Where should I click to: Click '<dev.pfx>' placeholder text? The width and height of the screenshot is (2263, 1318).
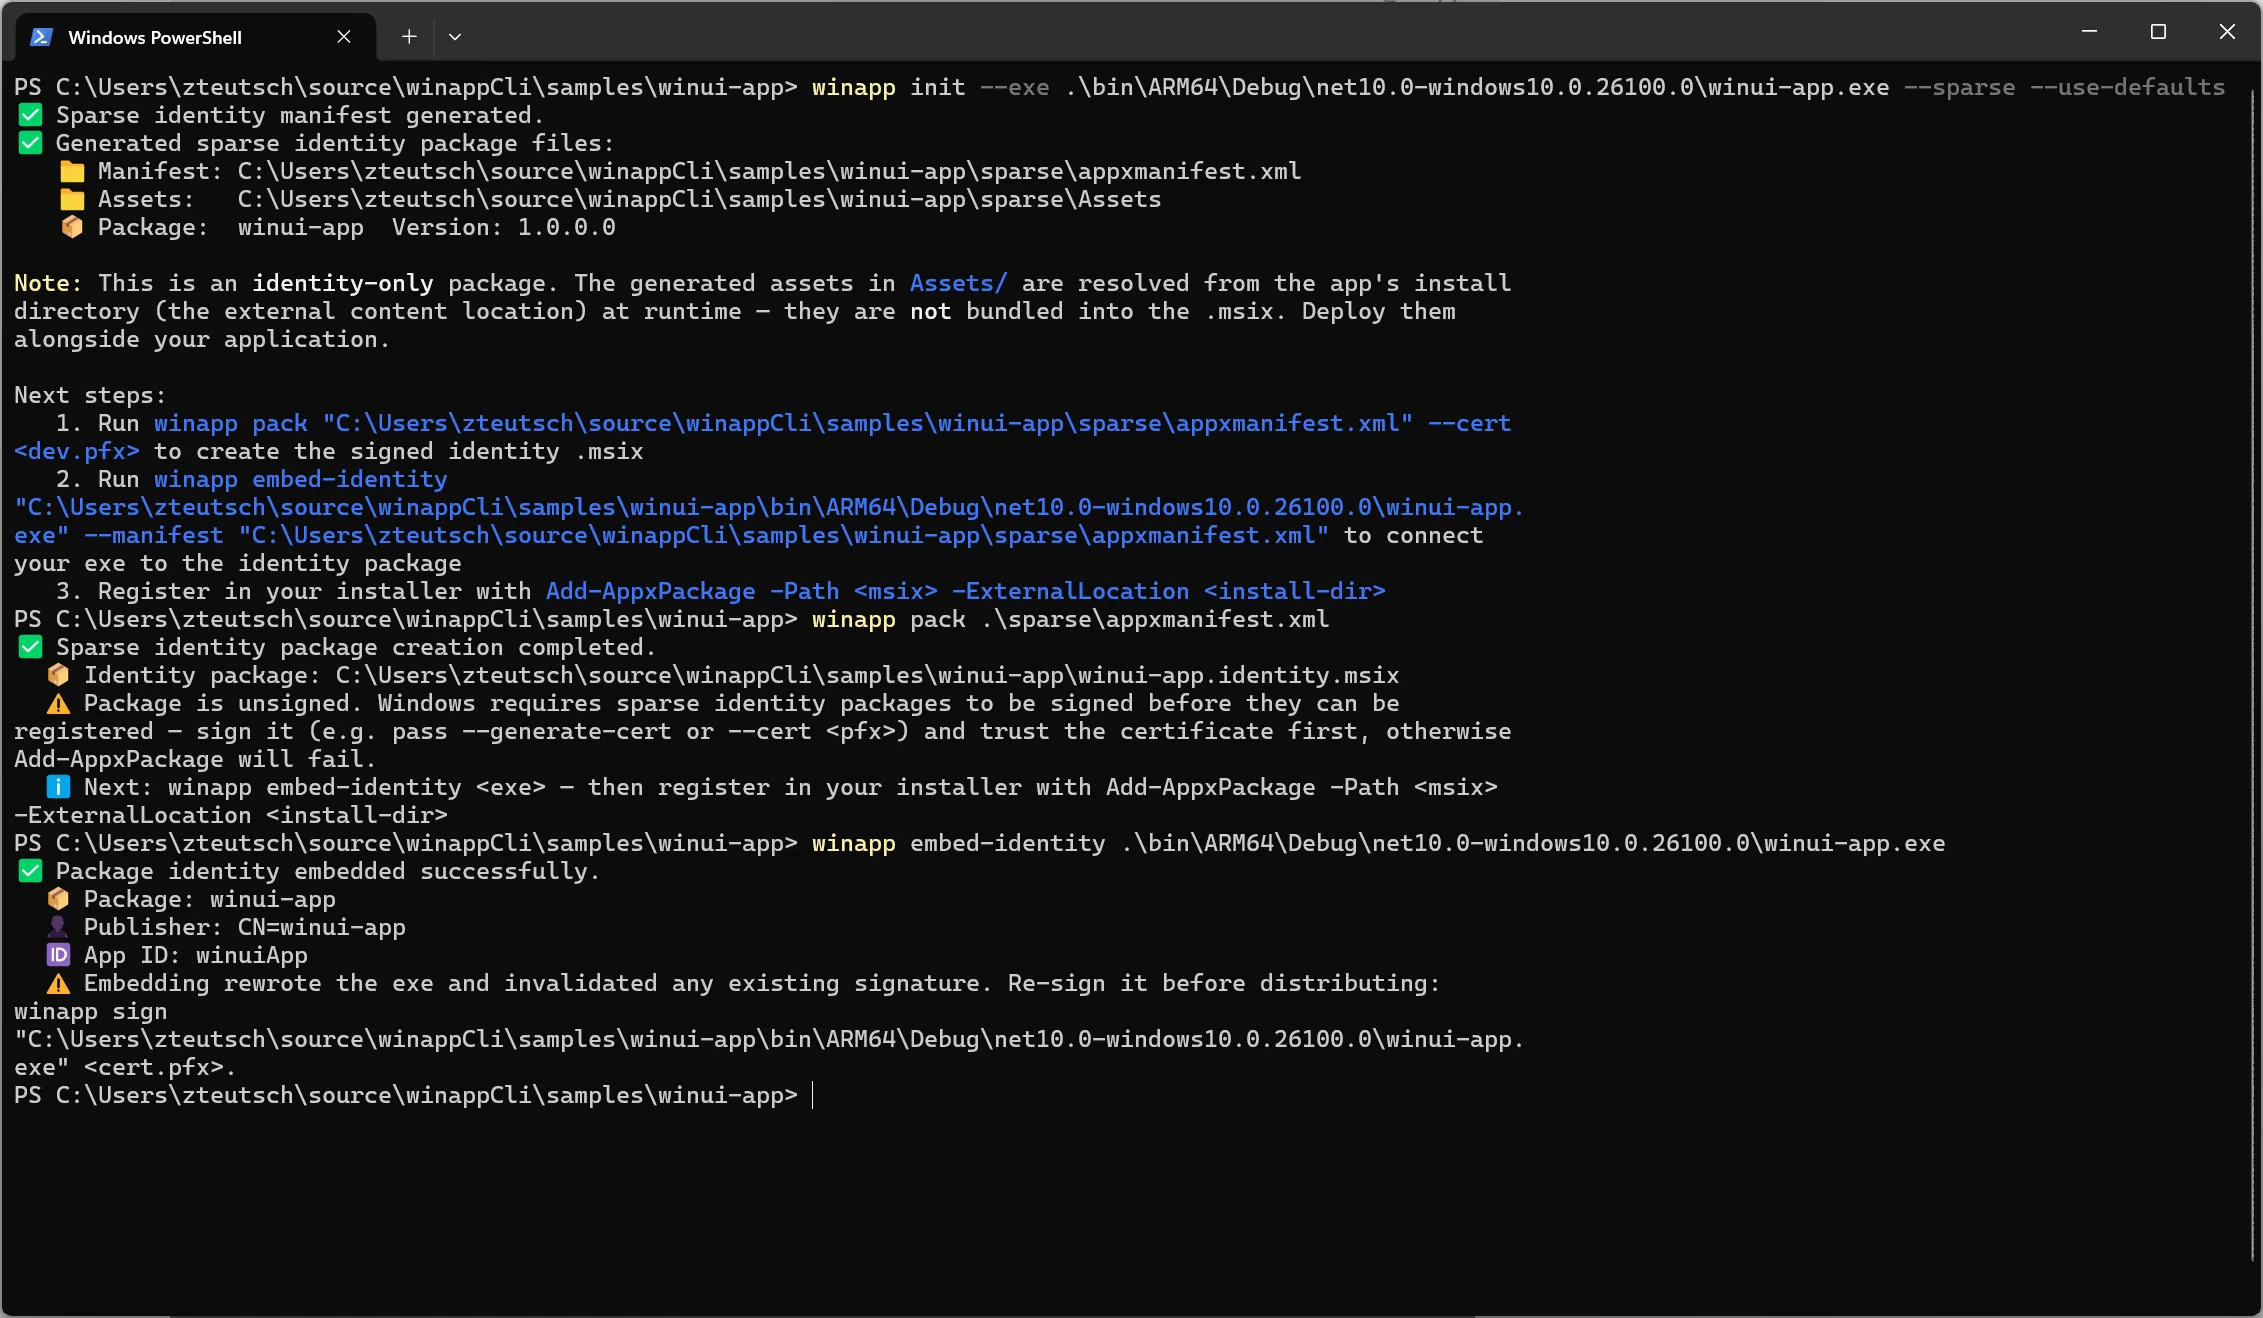[77, 451]
